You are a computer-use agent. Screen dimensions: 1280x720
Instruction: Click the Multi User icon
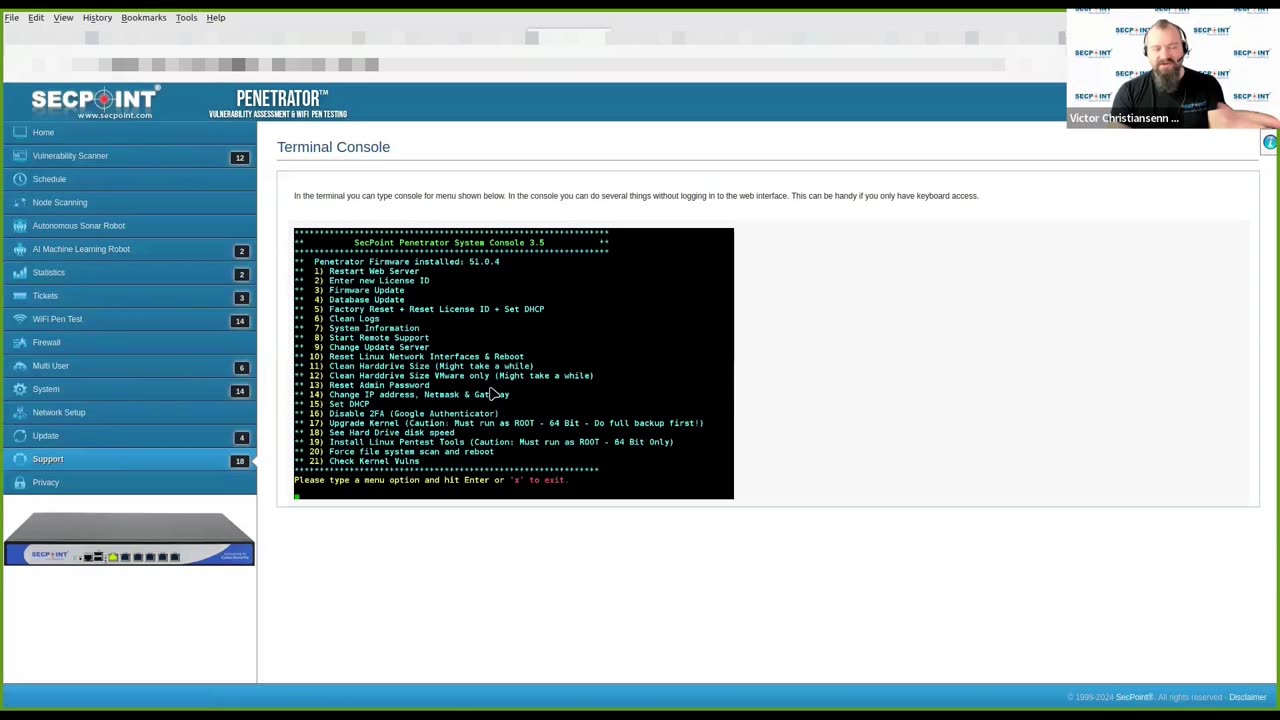point(20,366)
